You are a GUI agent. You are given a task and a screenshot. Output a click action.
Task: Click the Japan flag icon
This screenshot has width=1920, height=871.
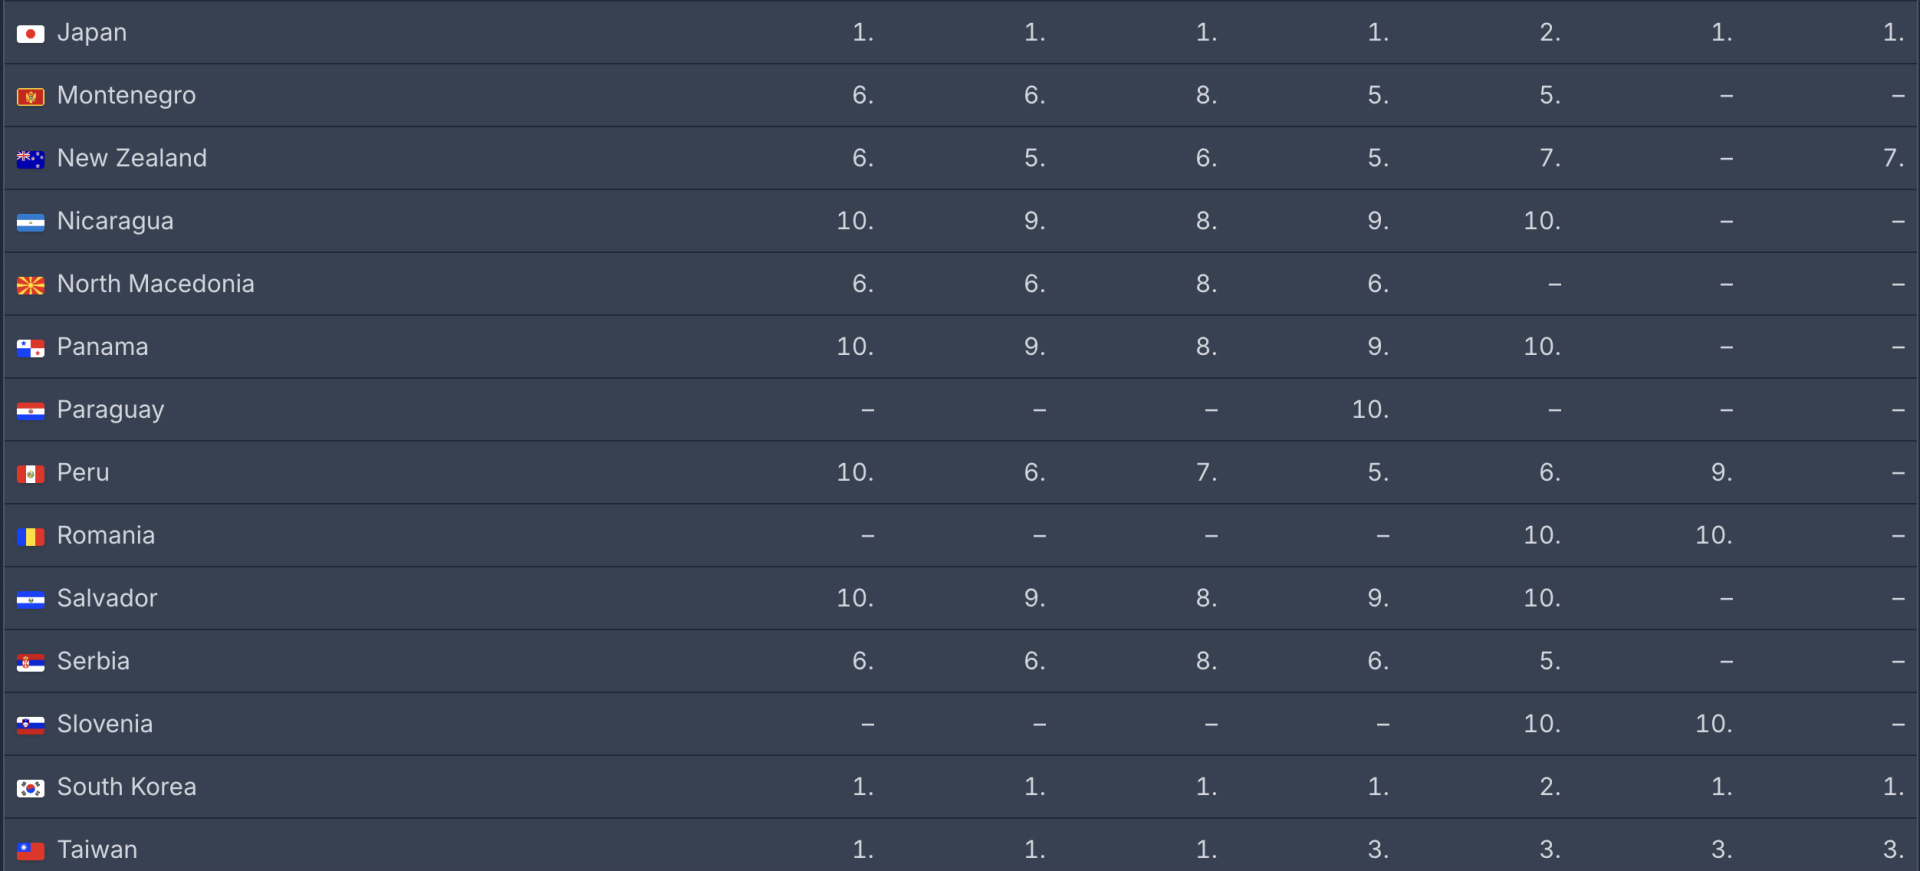(31, 34)
